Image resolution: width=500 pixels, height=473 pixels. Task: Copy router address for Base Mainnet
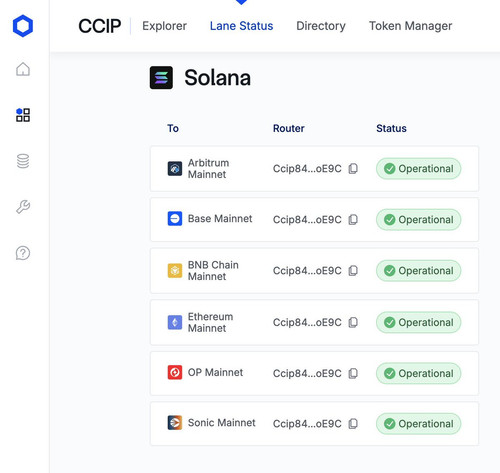pyautogui.click(x=353, y=220)
